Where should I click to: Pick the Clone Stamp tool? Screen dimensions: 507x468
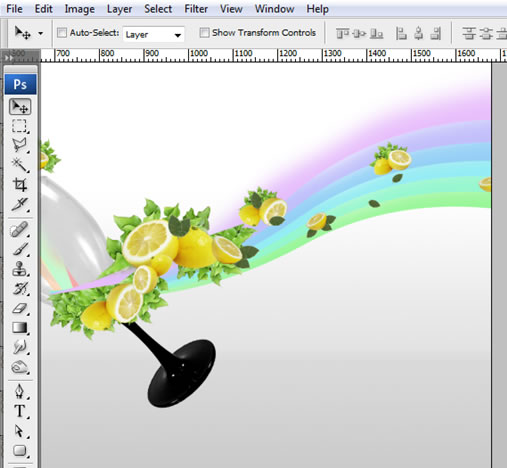coord(20,269)
